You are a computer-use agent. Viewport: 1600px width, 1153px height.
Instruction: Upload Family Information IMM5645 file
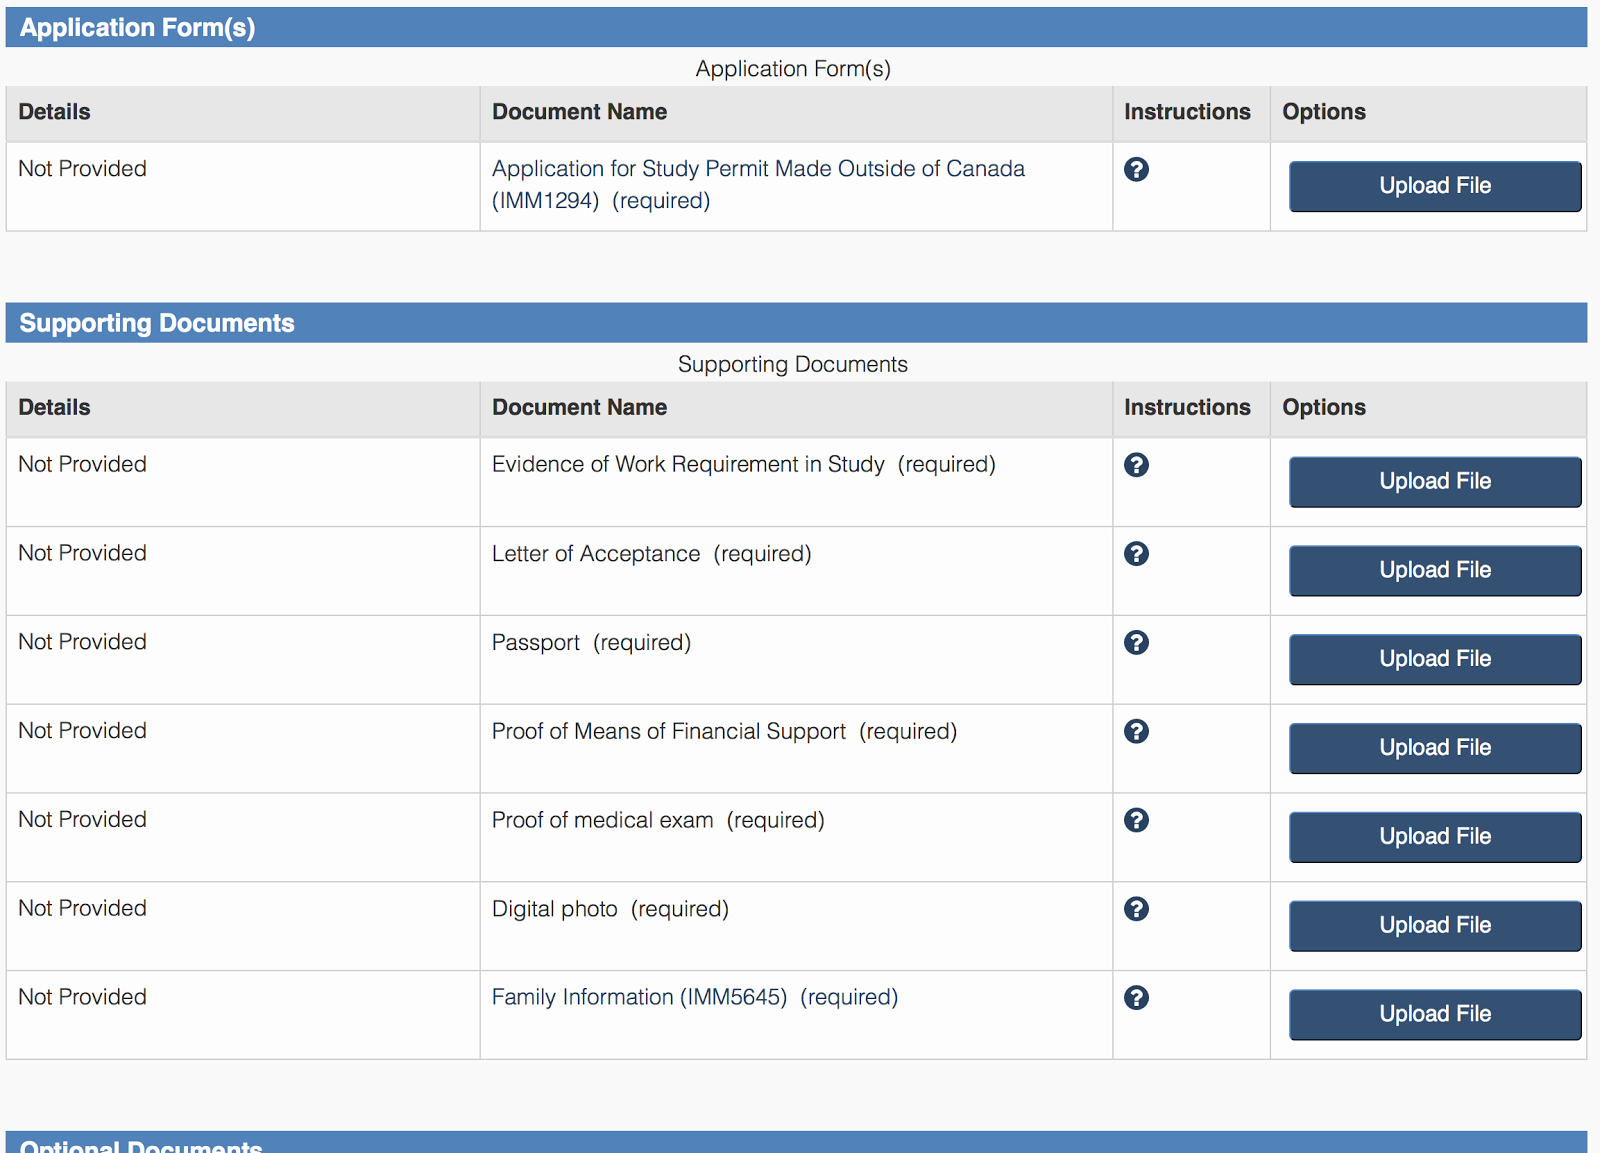point(1435,1014)
